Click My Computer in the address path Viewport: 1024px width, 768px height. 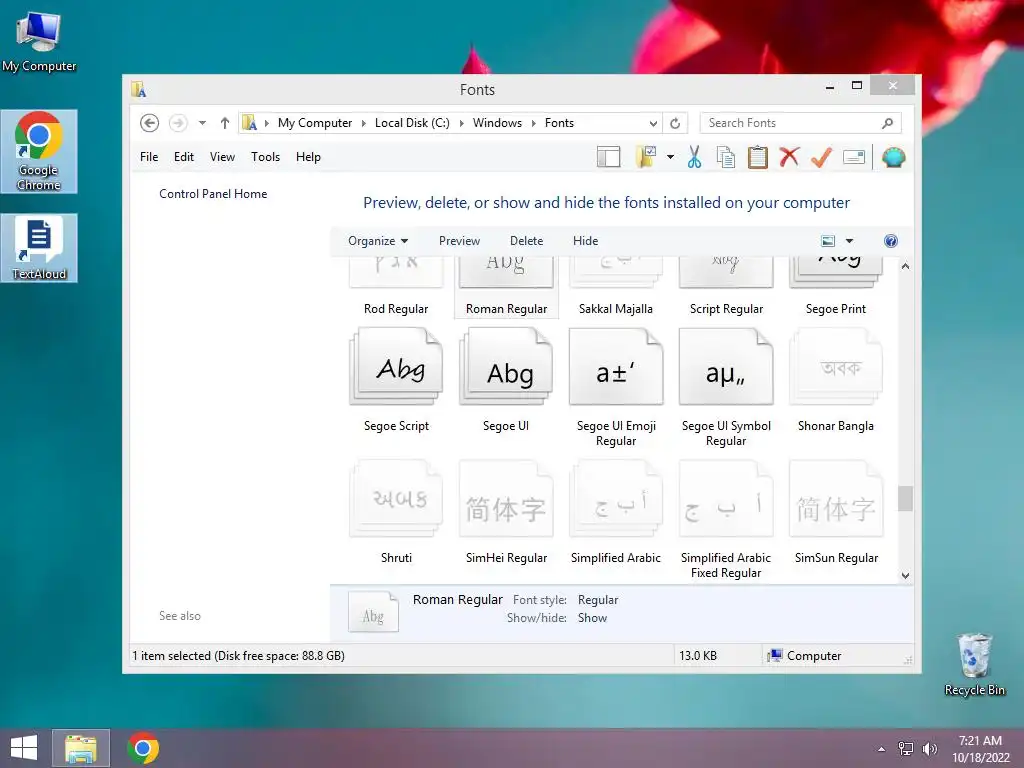[315, 123]
